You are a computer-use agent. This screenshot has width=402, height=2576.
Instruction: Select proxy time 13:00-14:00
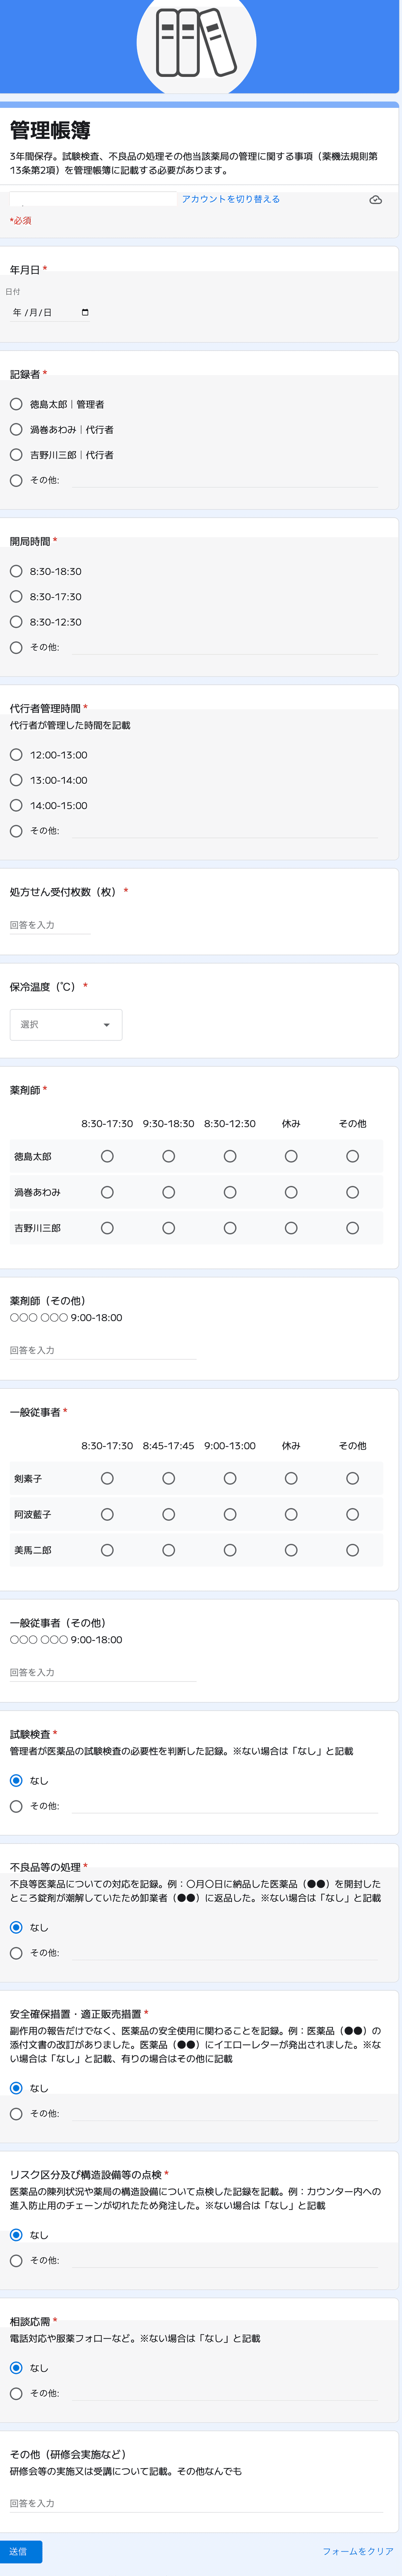pyautogui.click(x=16, y=780)
